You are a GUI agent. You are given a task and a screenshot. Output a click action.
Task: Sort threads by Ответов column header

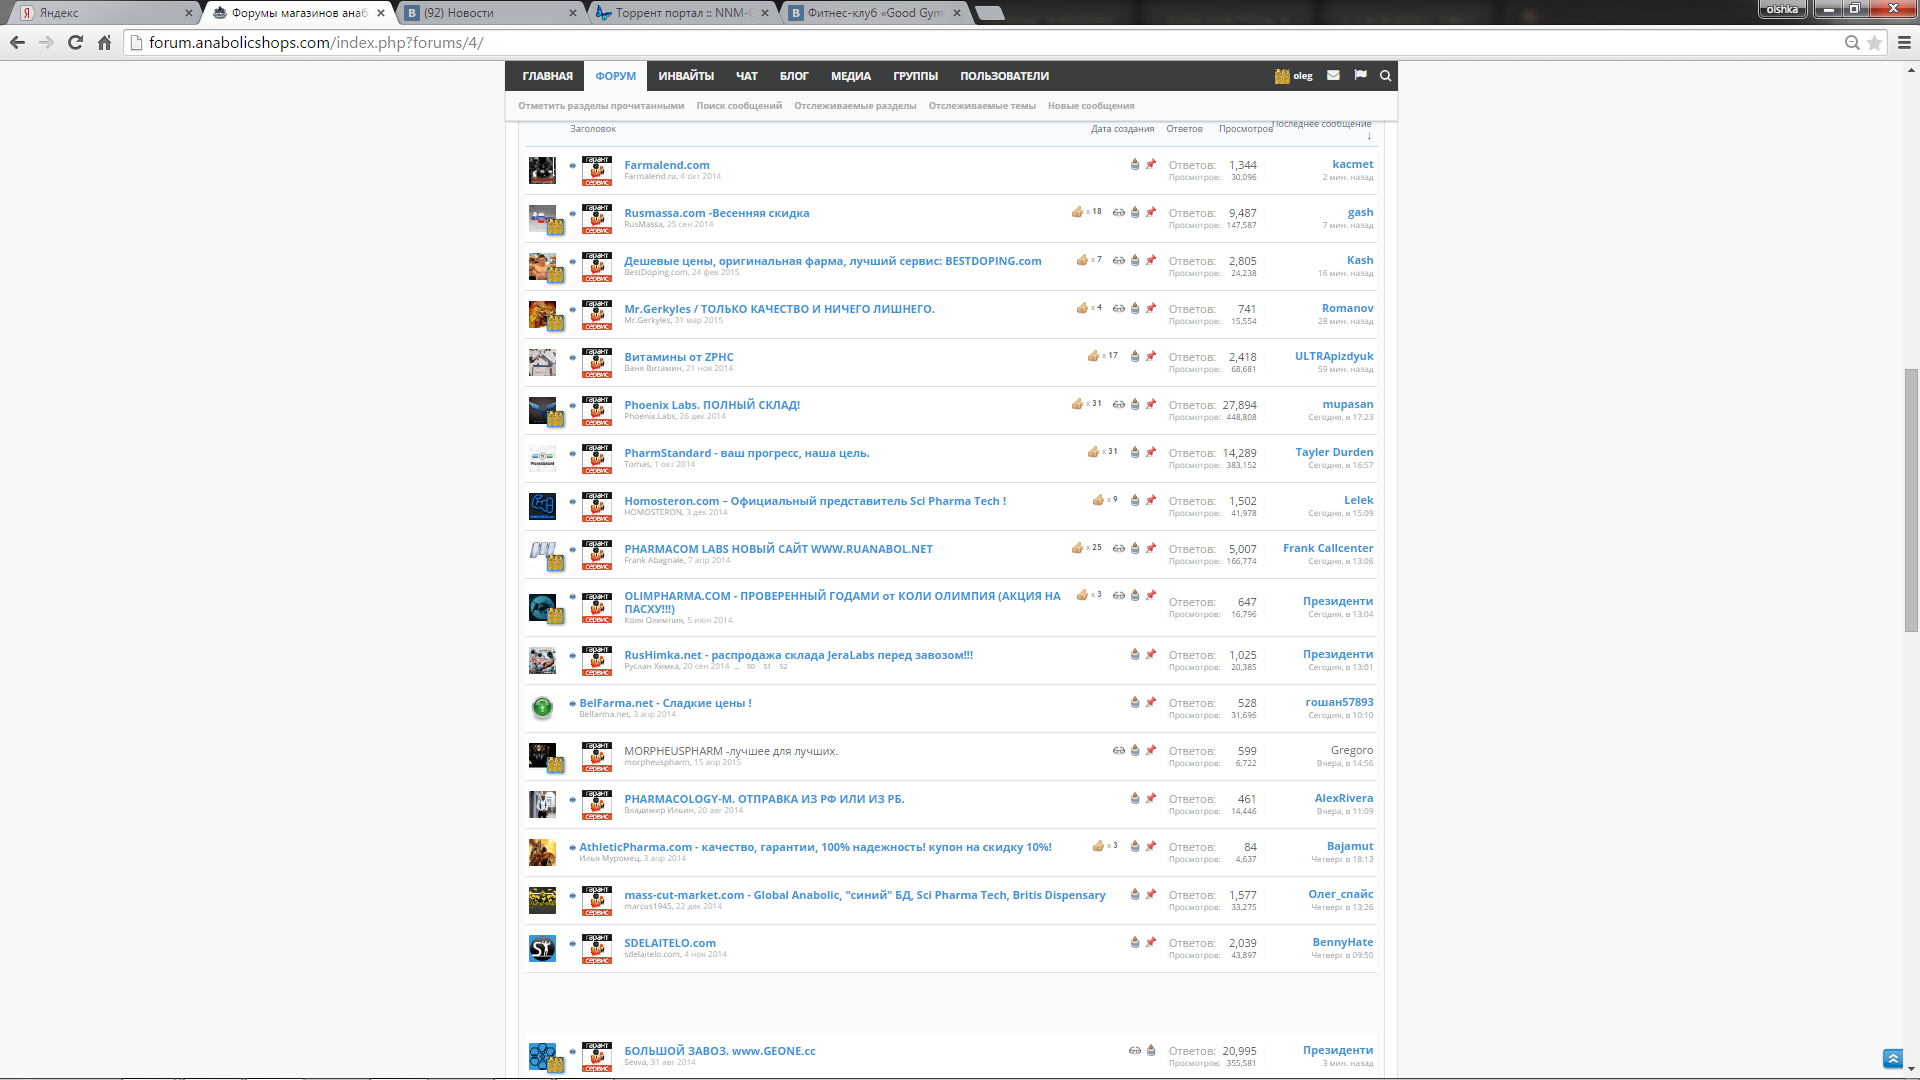1184,129
